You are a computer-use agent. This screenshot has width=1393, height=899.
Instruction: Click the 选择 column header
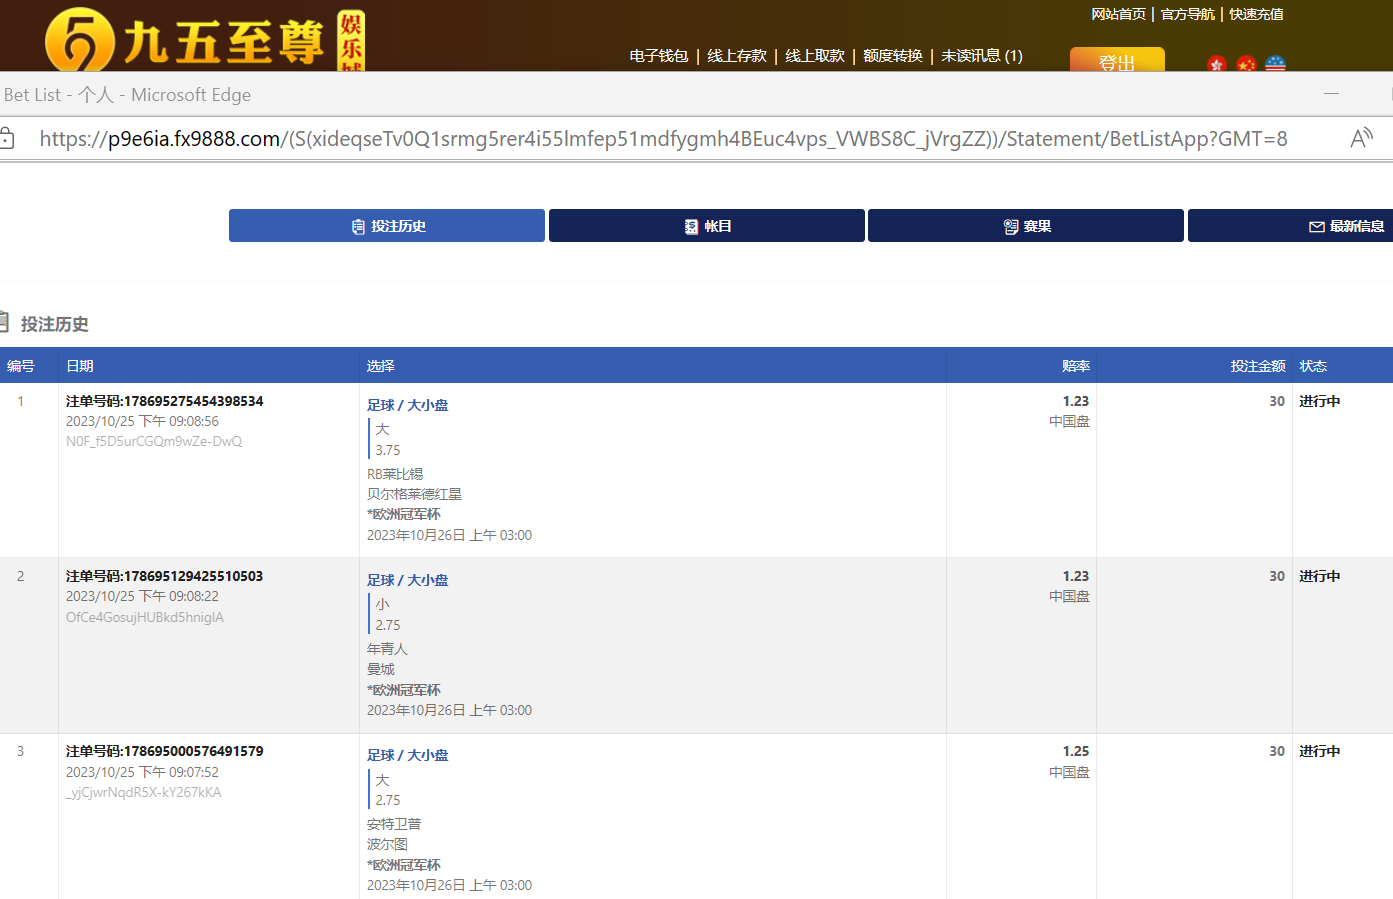coord(381,366)
